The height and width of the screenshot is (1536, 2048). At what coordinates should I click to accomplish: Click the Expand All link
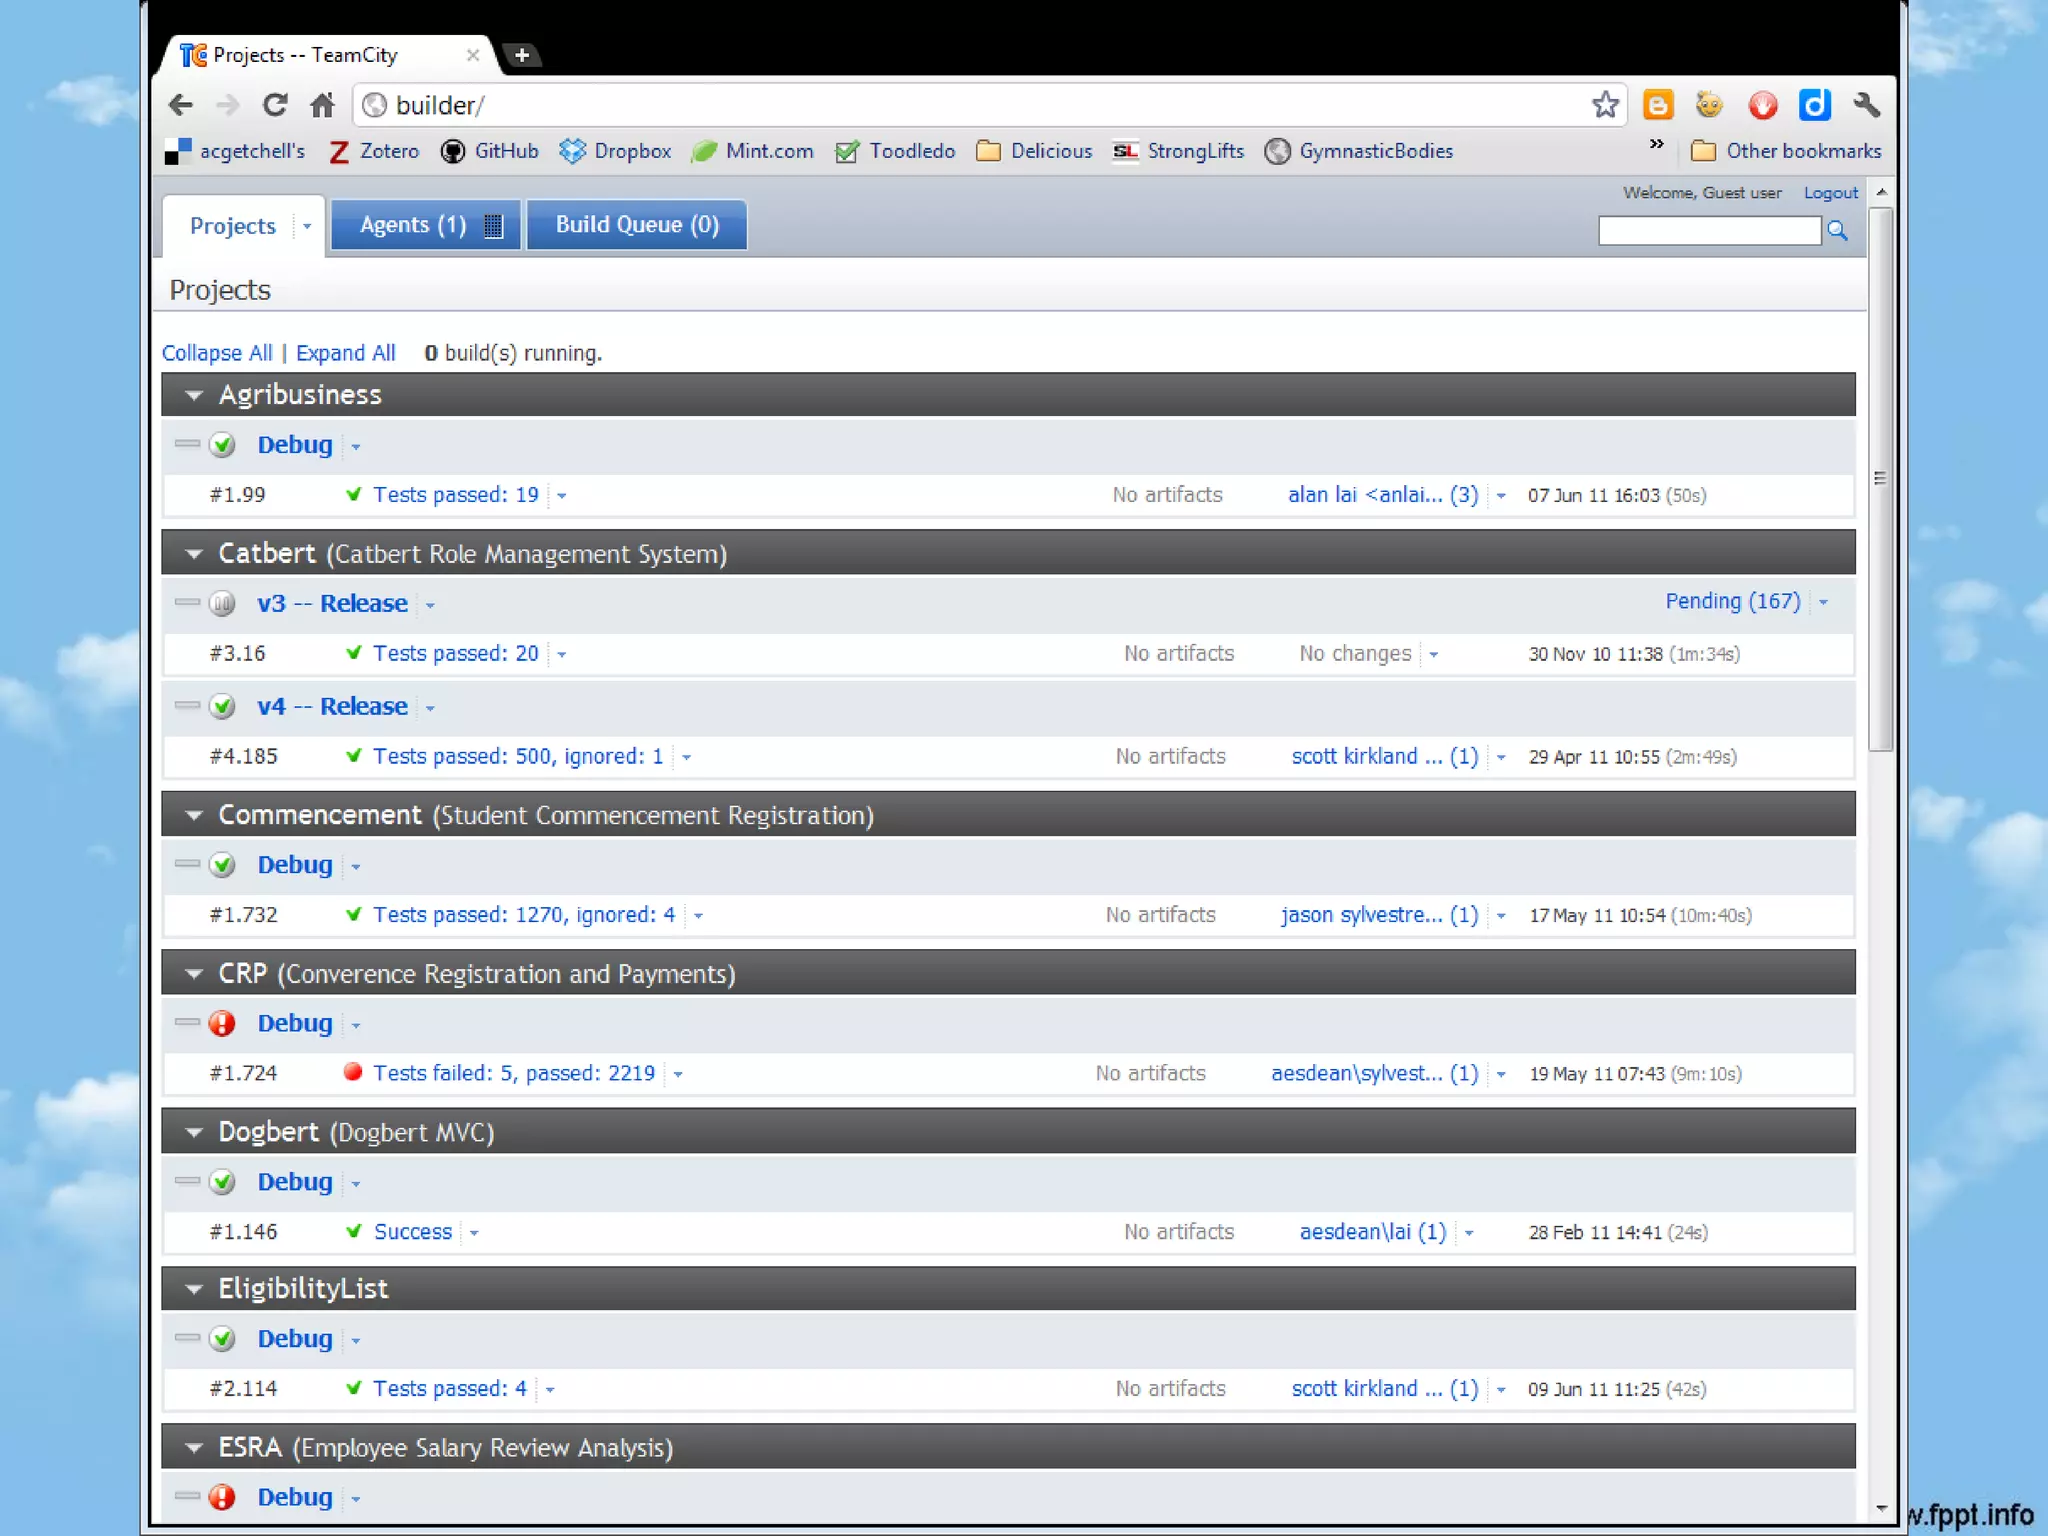point(345,353)
